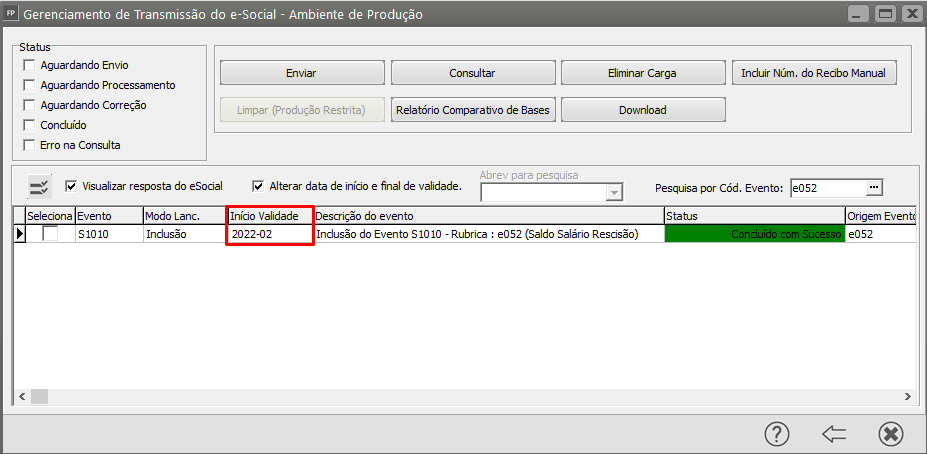Image resolution: width=927 pixels, height=454 pixels.
Task: Click the select-all rows checklist icon
Action: (x=40, y=188)
